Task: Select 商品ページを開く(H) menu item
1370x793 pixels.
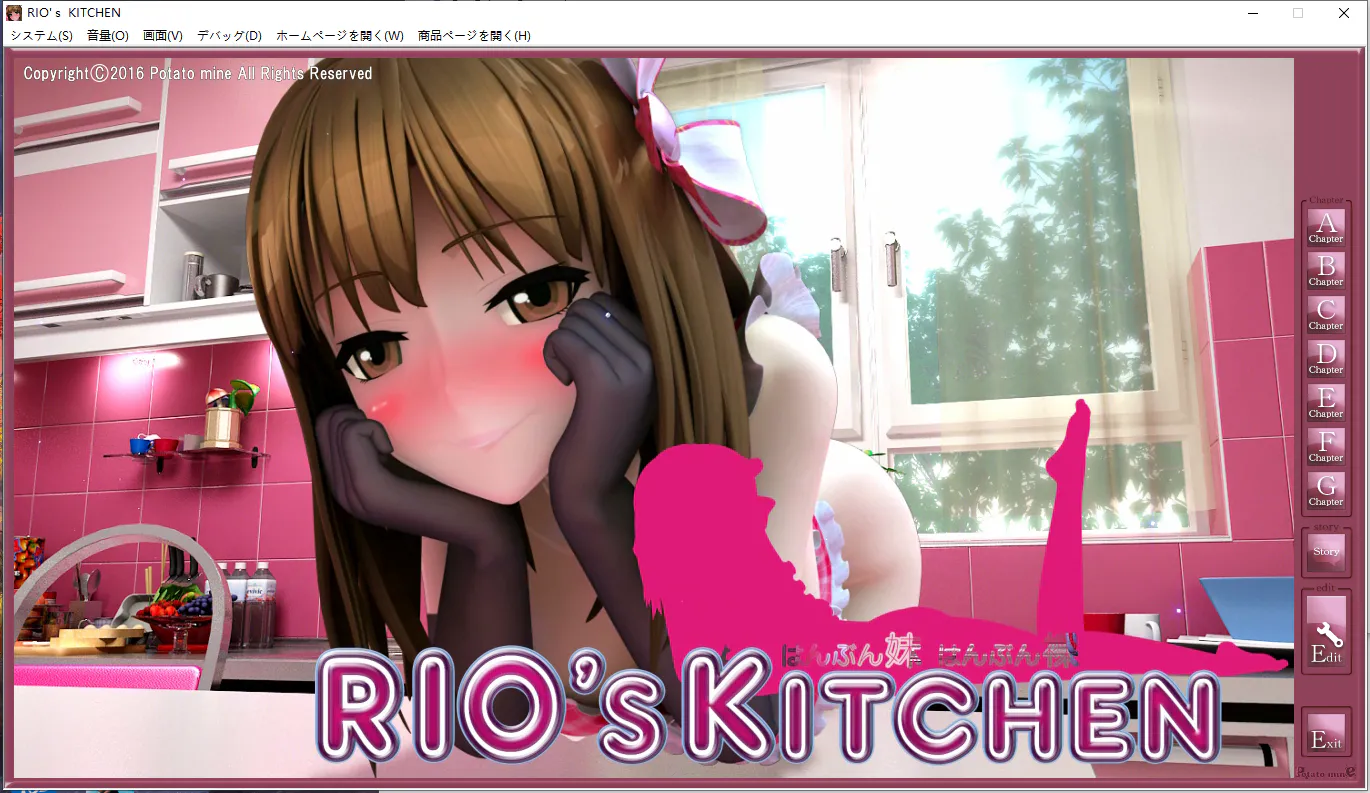Action: coord(474,36)
